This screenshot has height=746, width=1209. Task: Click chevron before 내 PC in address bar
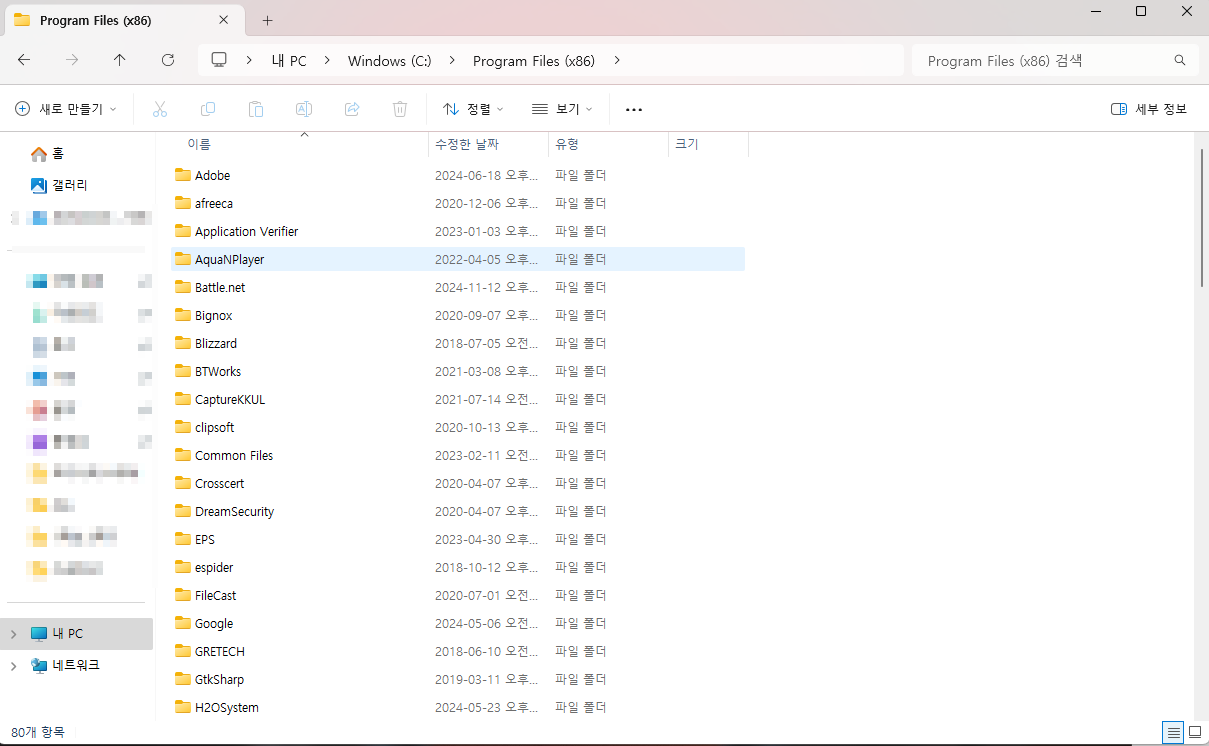250,60
